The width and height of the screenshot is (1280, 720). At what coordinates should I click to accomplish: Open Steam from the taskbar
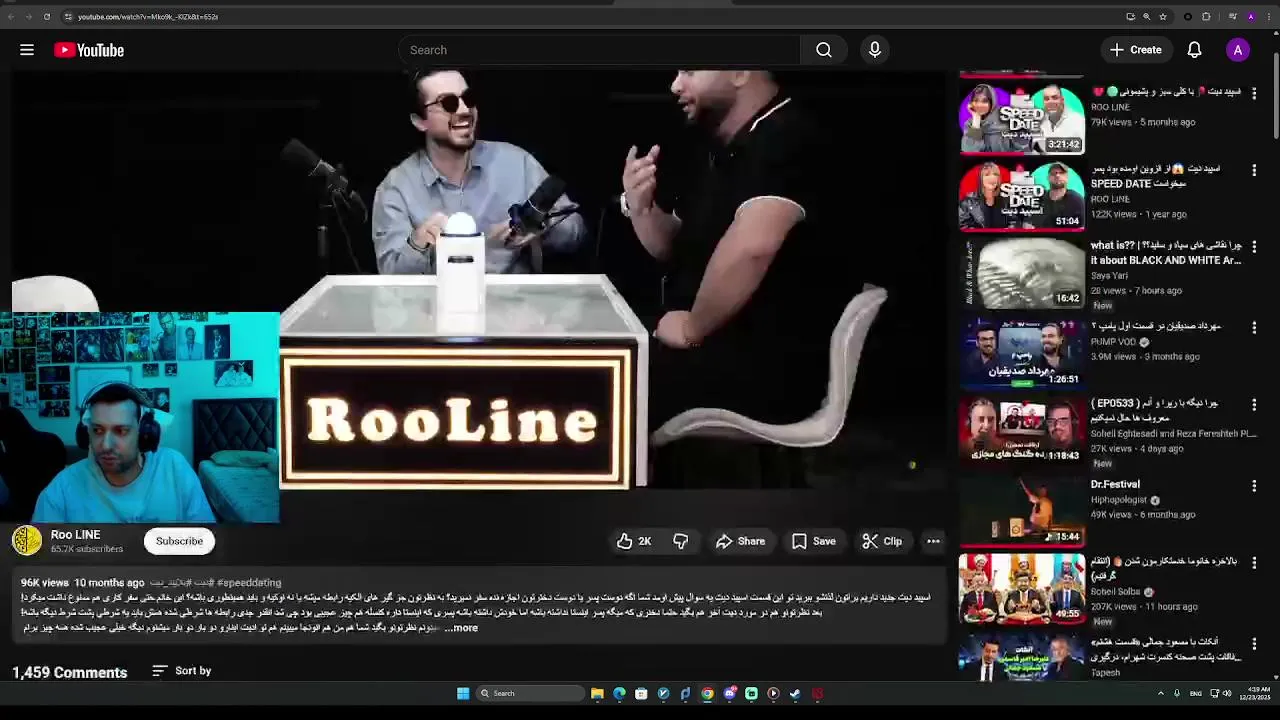795,693
